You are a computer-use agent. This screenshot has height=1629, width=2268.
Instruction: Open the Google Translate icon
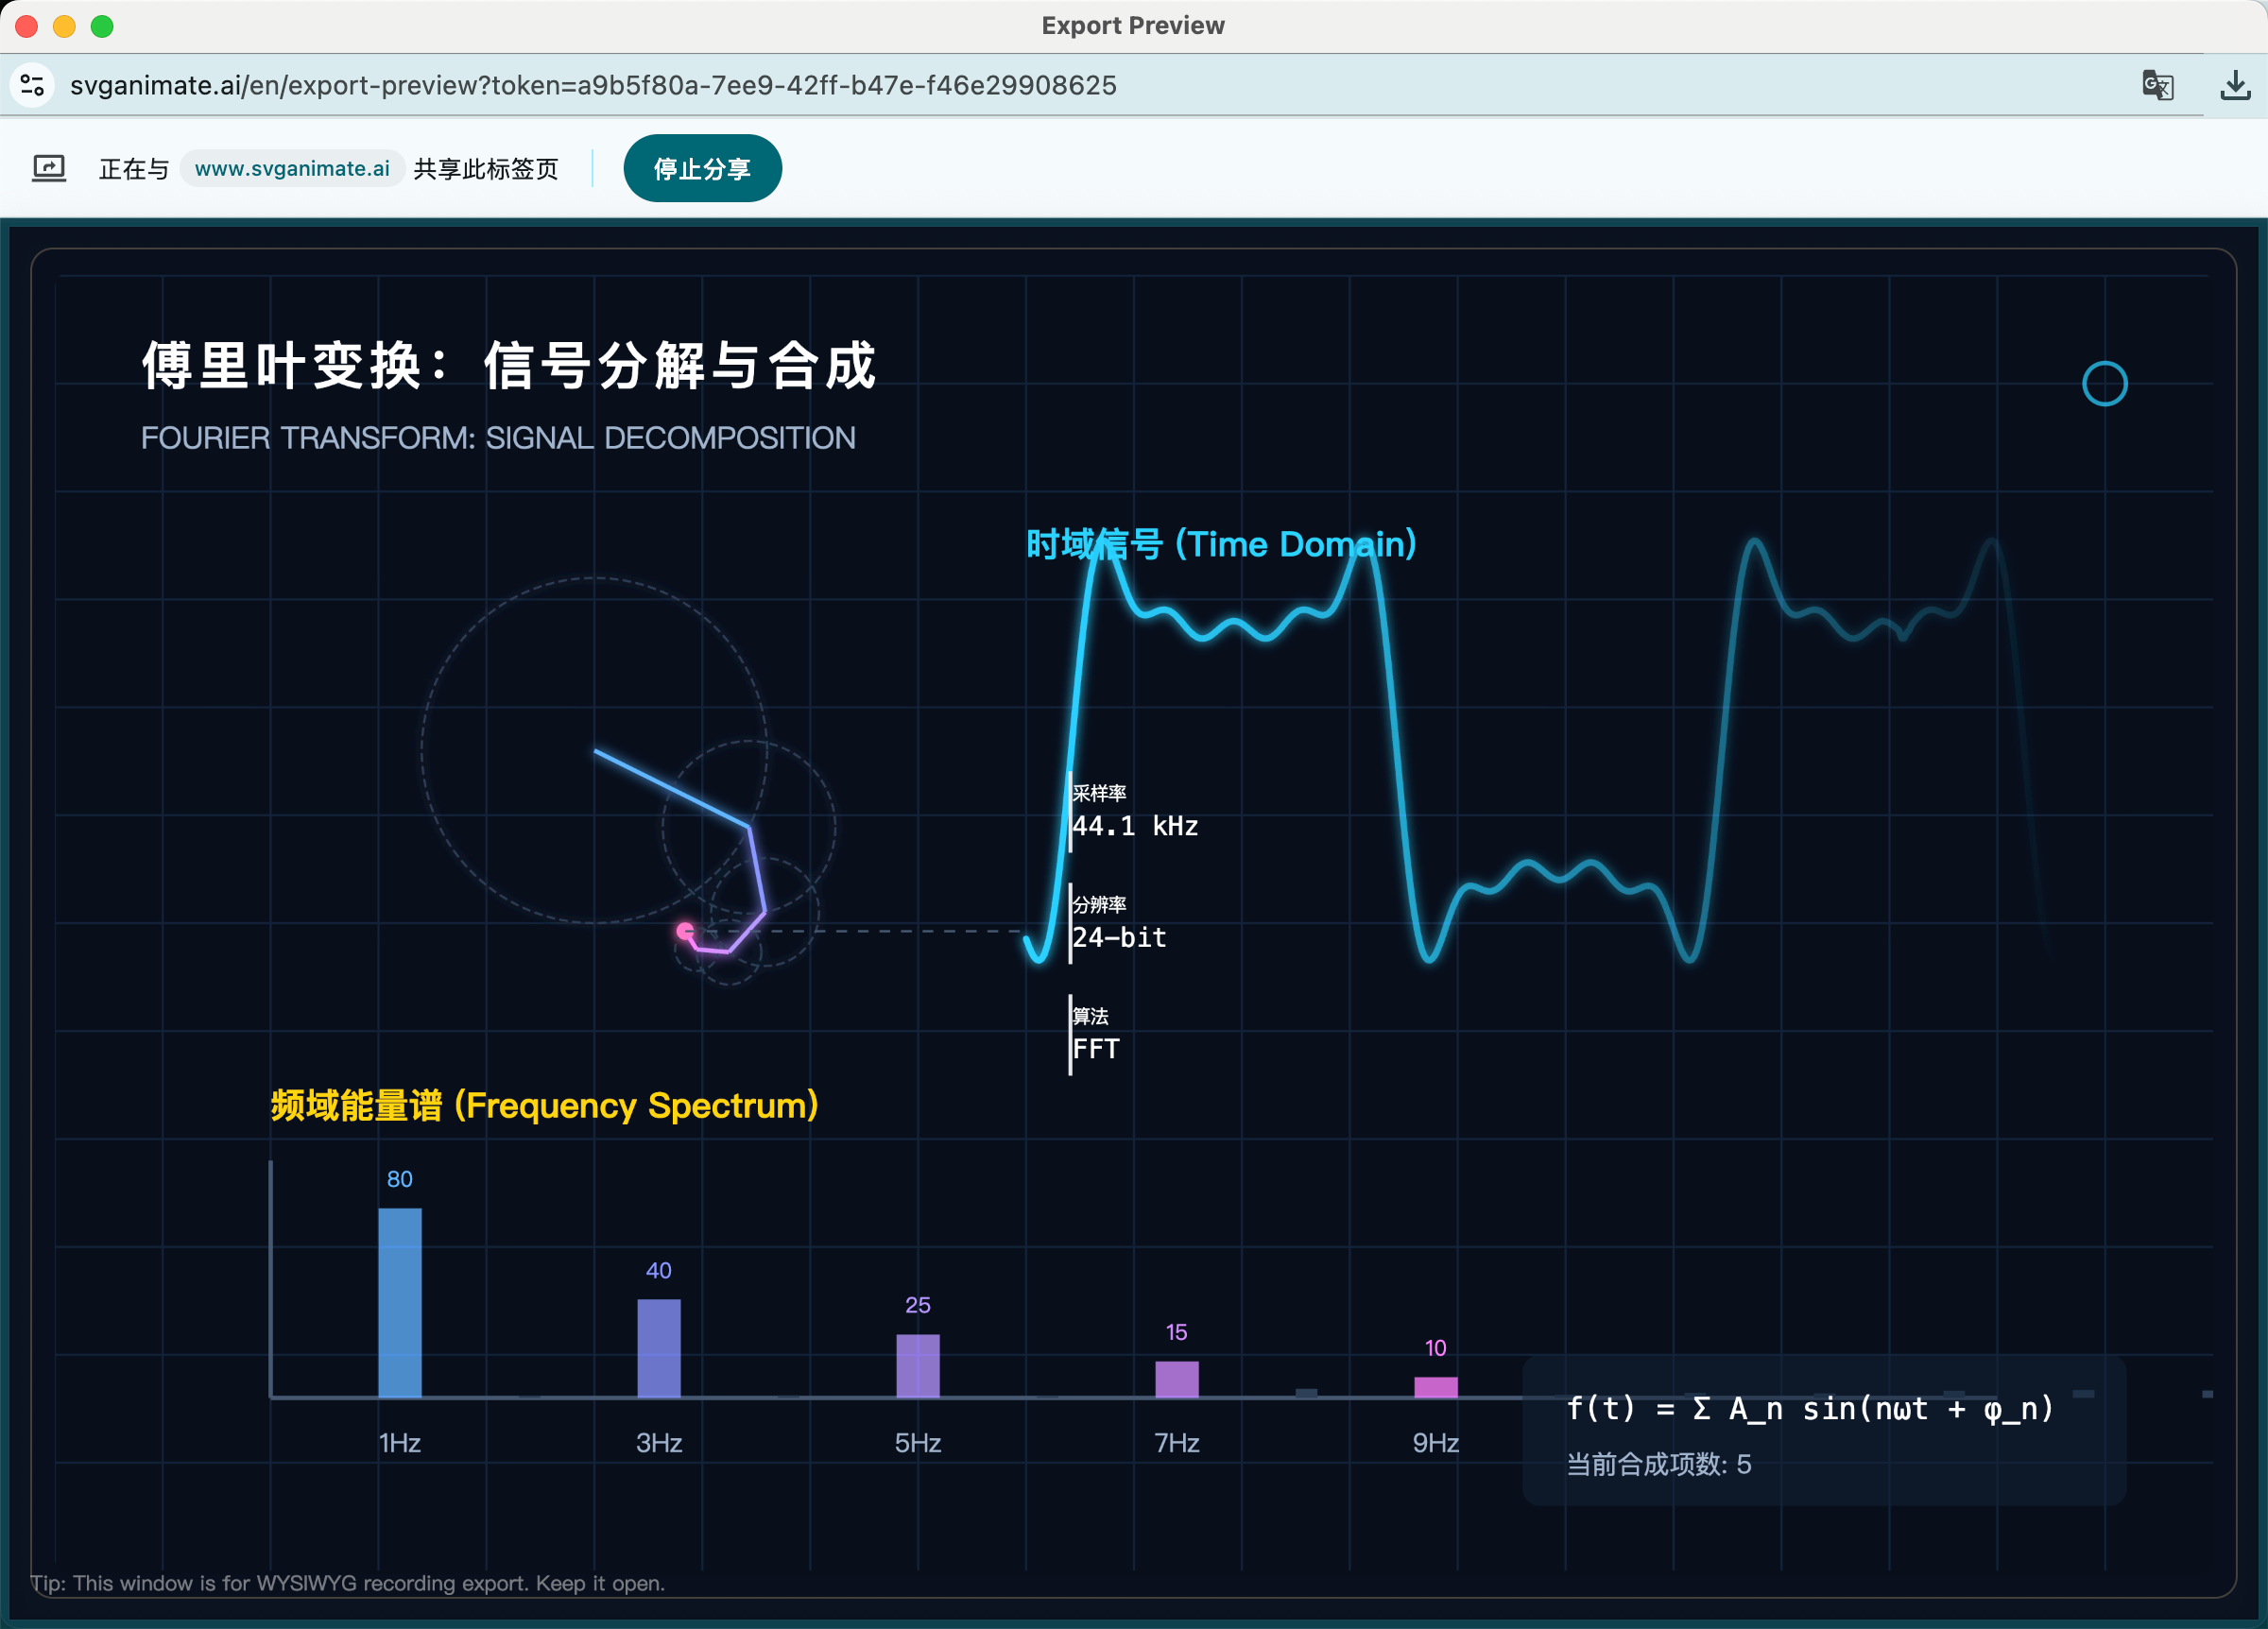pyautogui.click(x=2157, y=85)
